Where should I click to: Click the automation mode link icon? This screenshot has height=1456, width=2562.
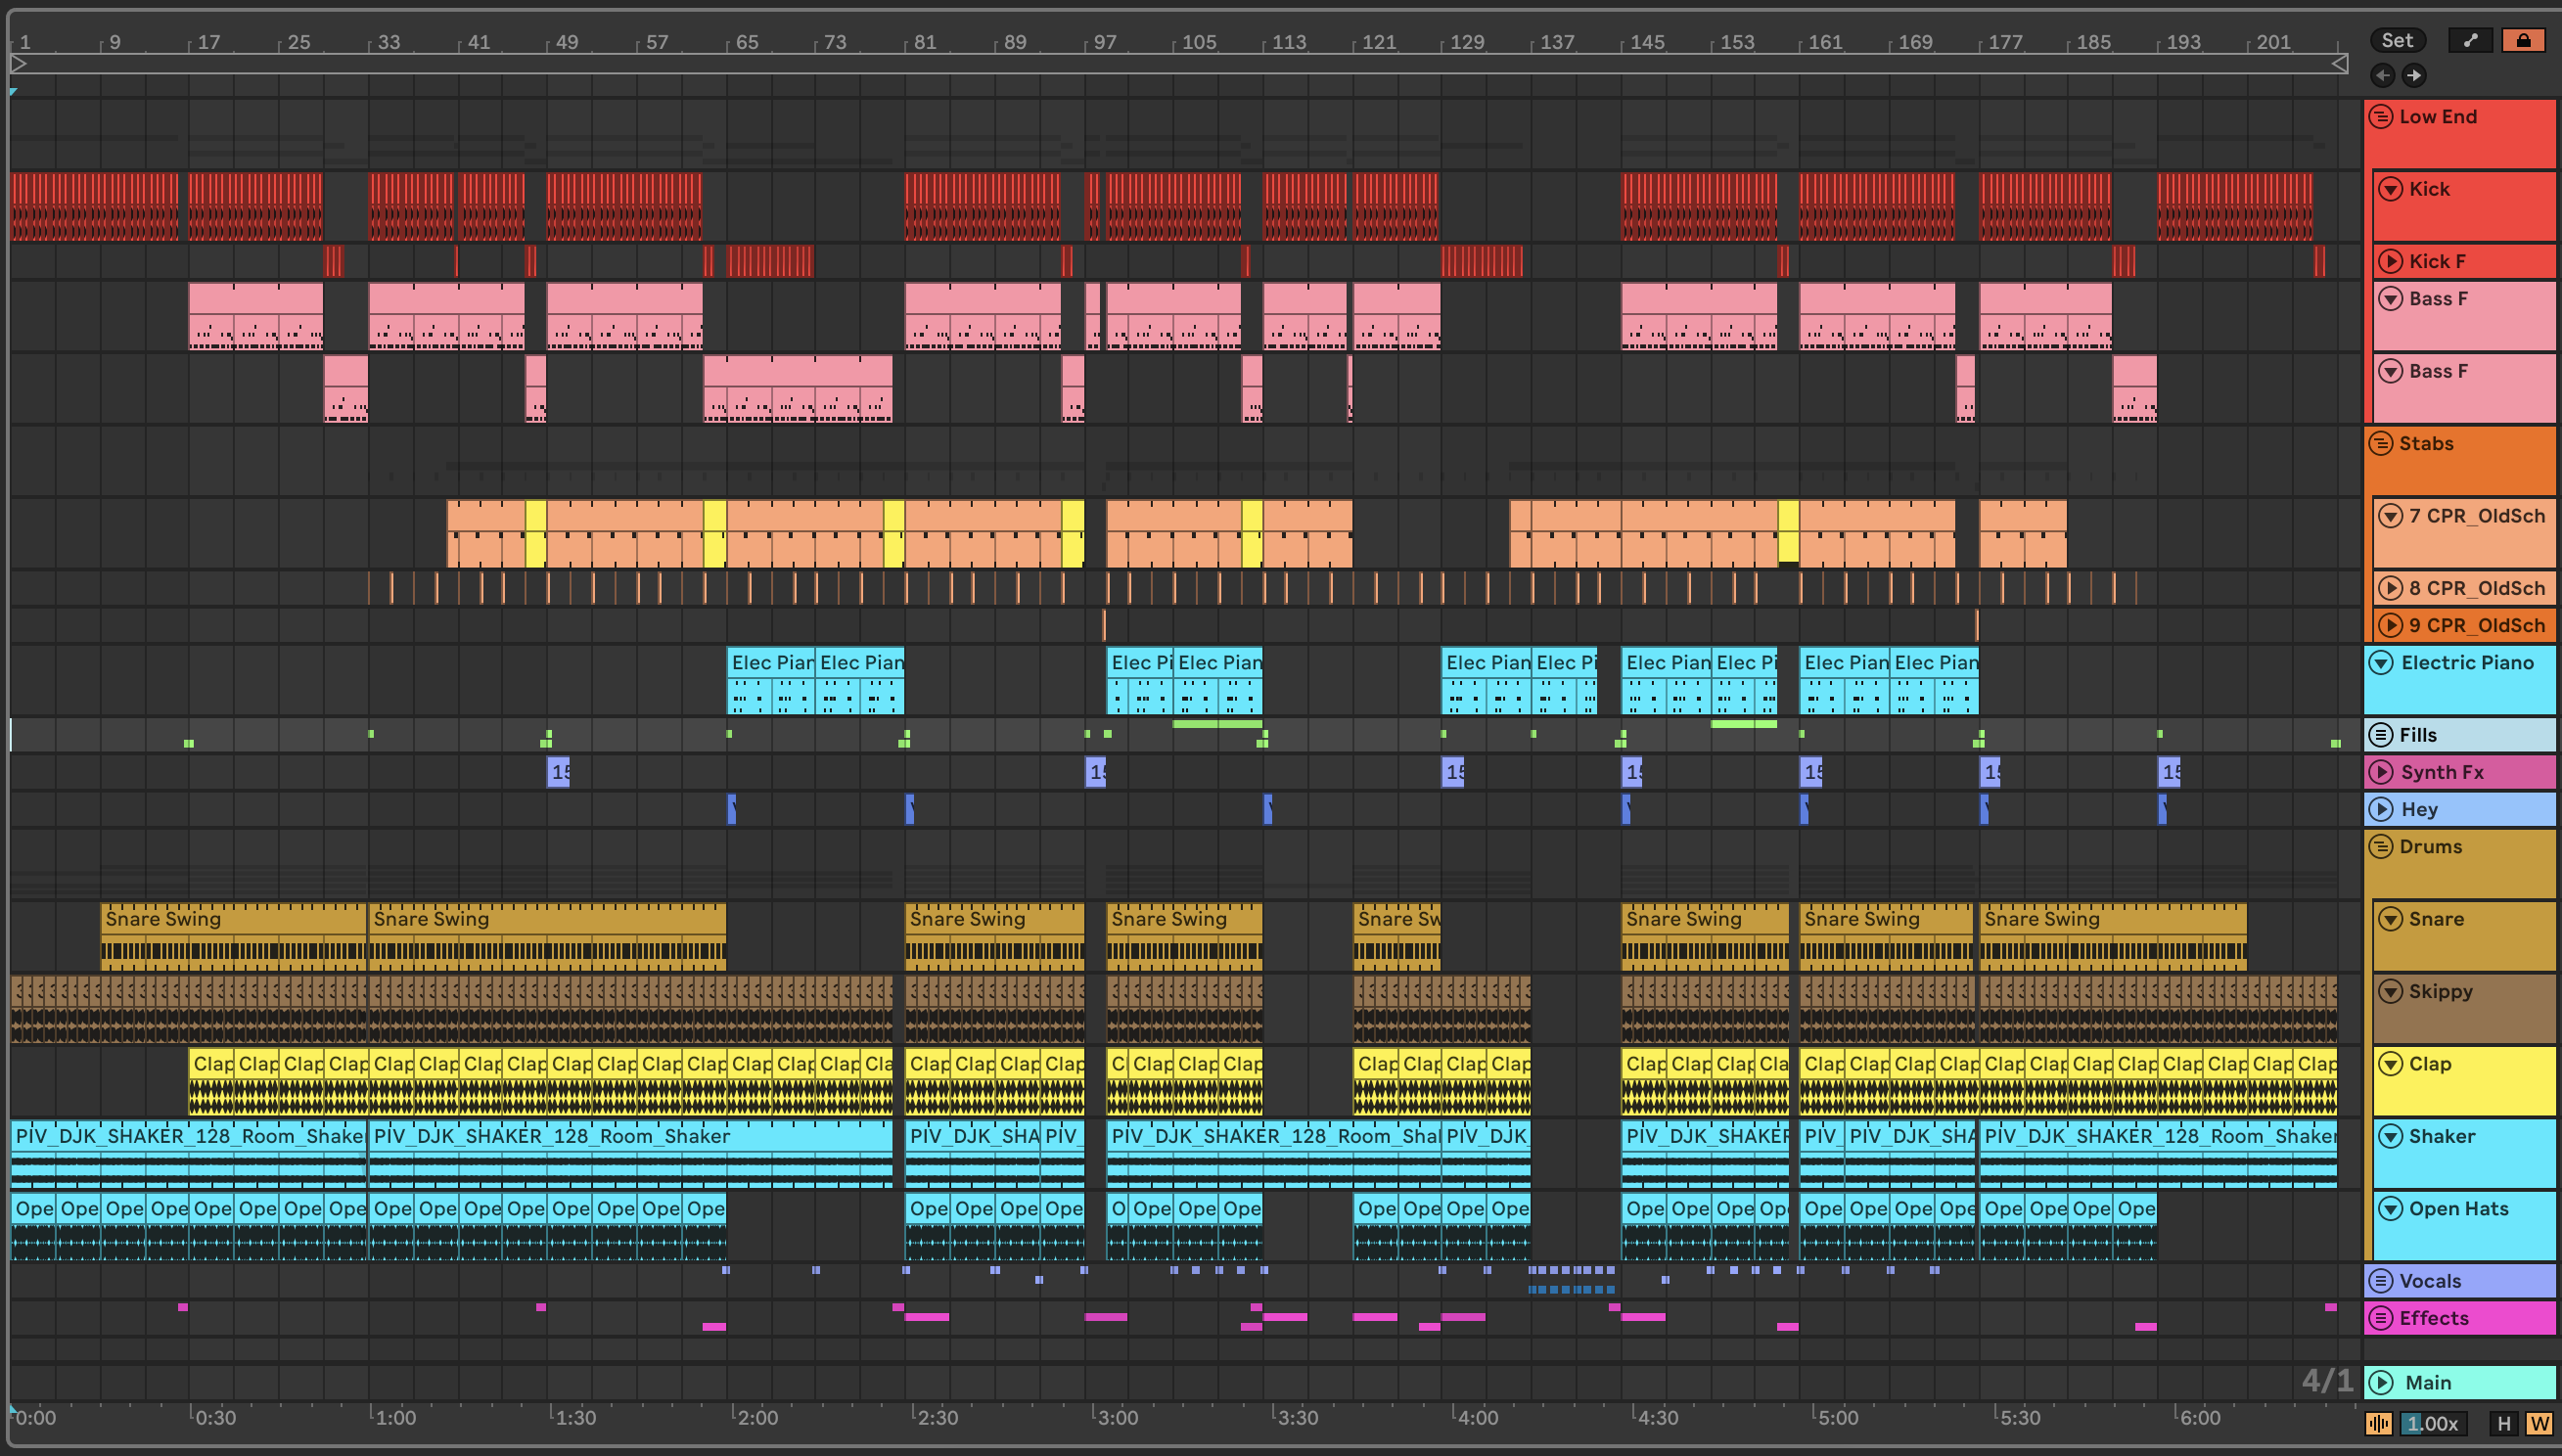click(2470, 40)
